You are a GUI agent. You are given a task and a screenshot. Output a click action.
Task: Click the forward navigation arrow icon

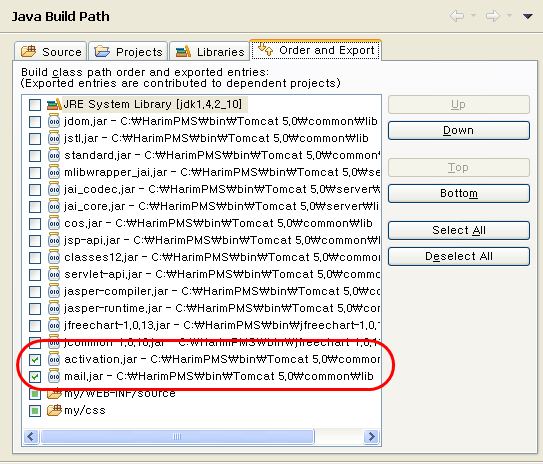[x=493, y=16]
